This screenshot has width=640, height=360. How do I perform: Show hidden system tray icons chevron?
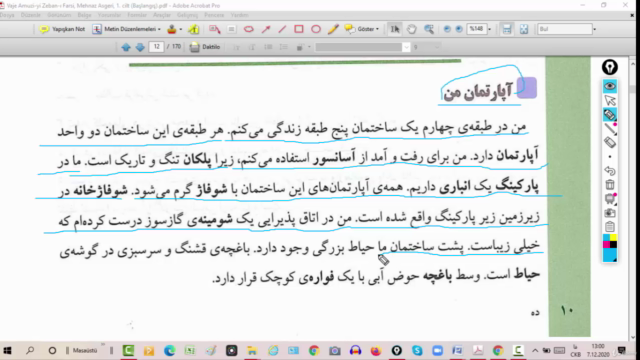535,351
